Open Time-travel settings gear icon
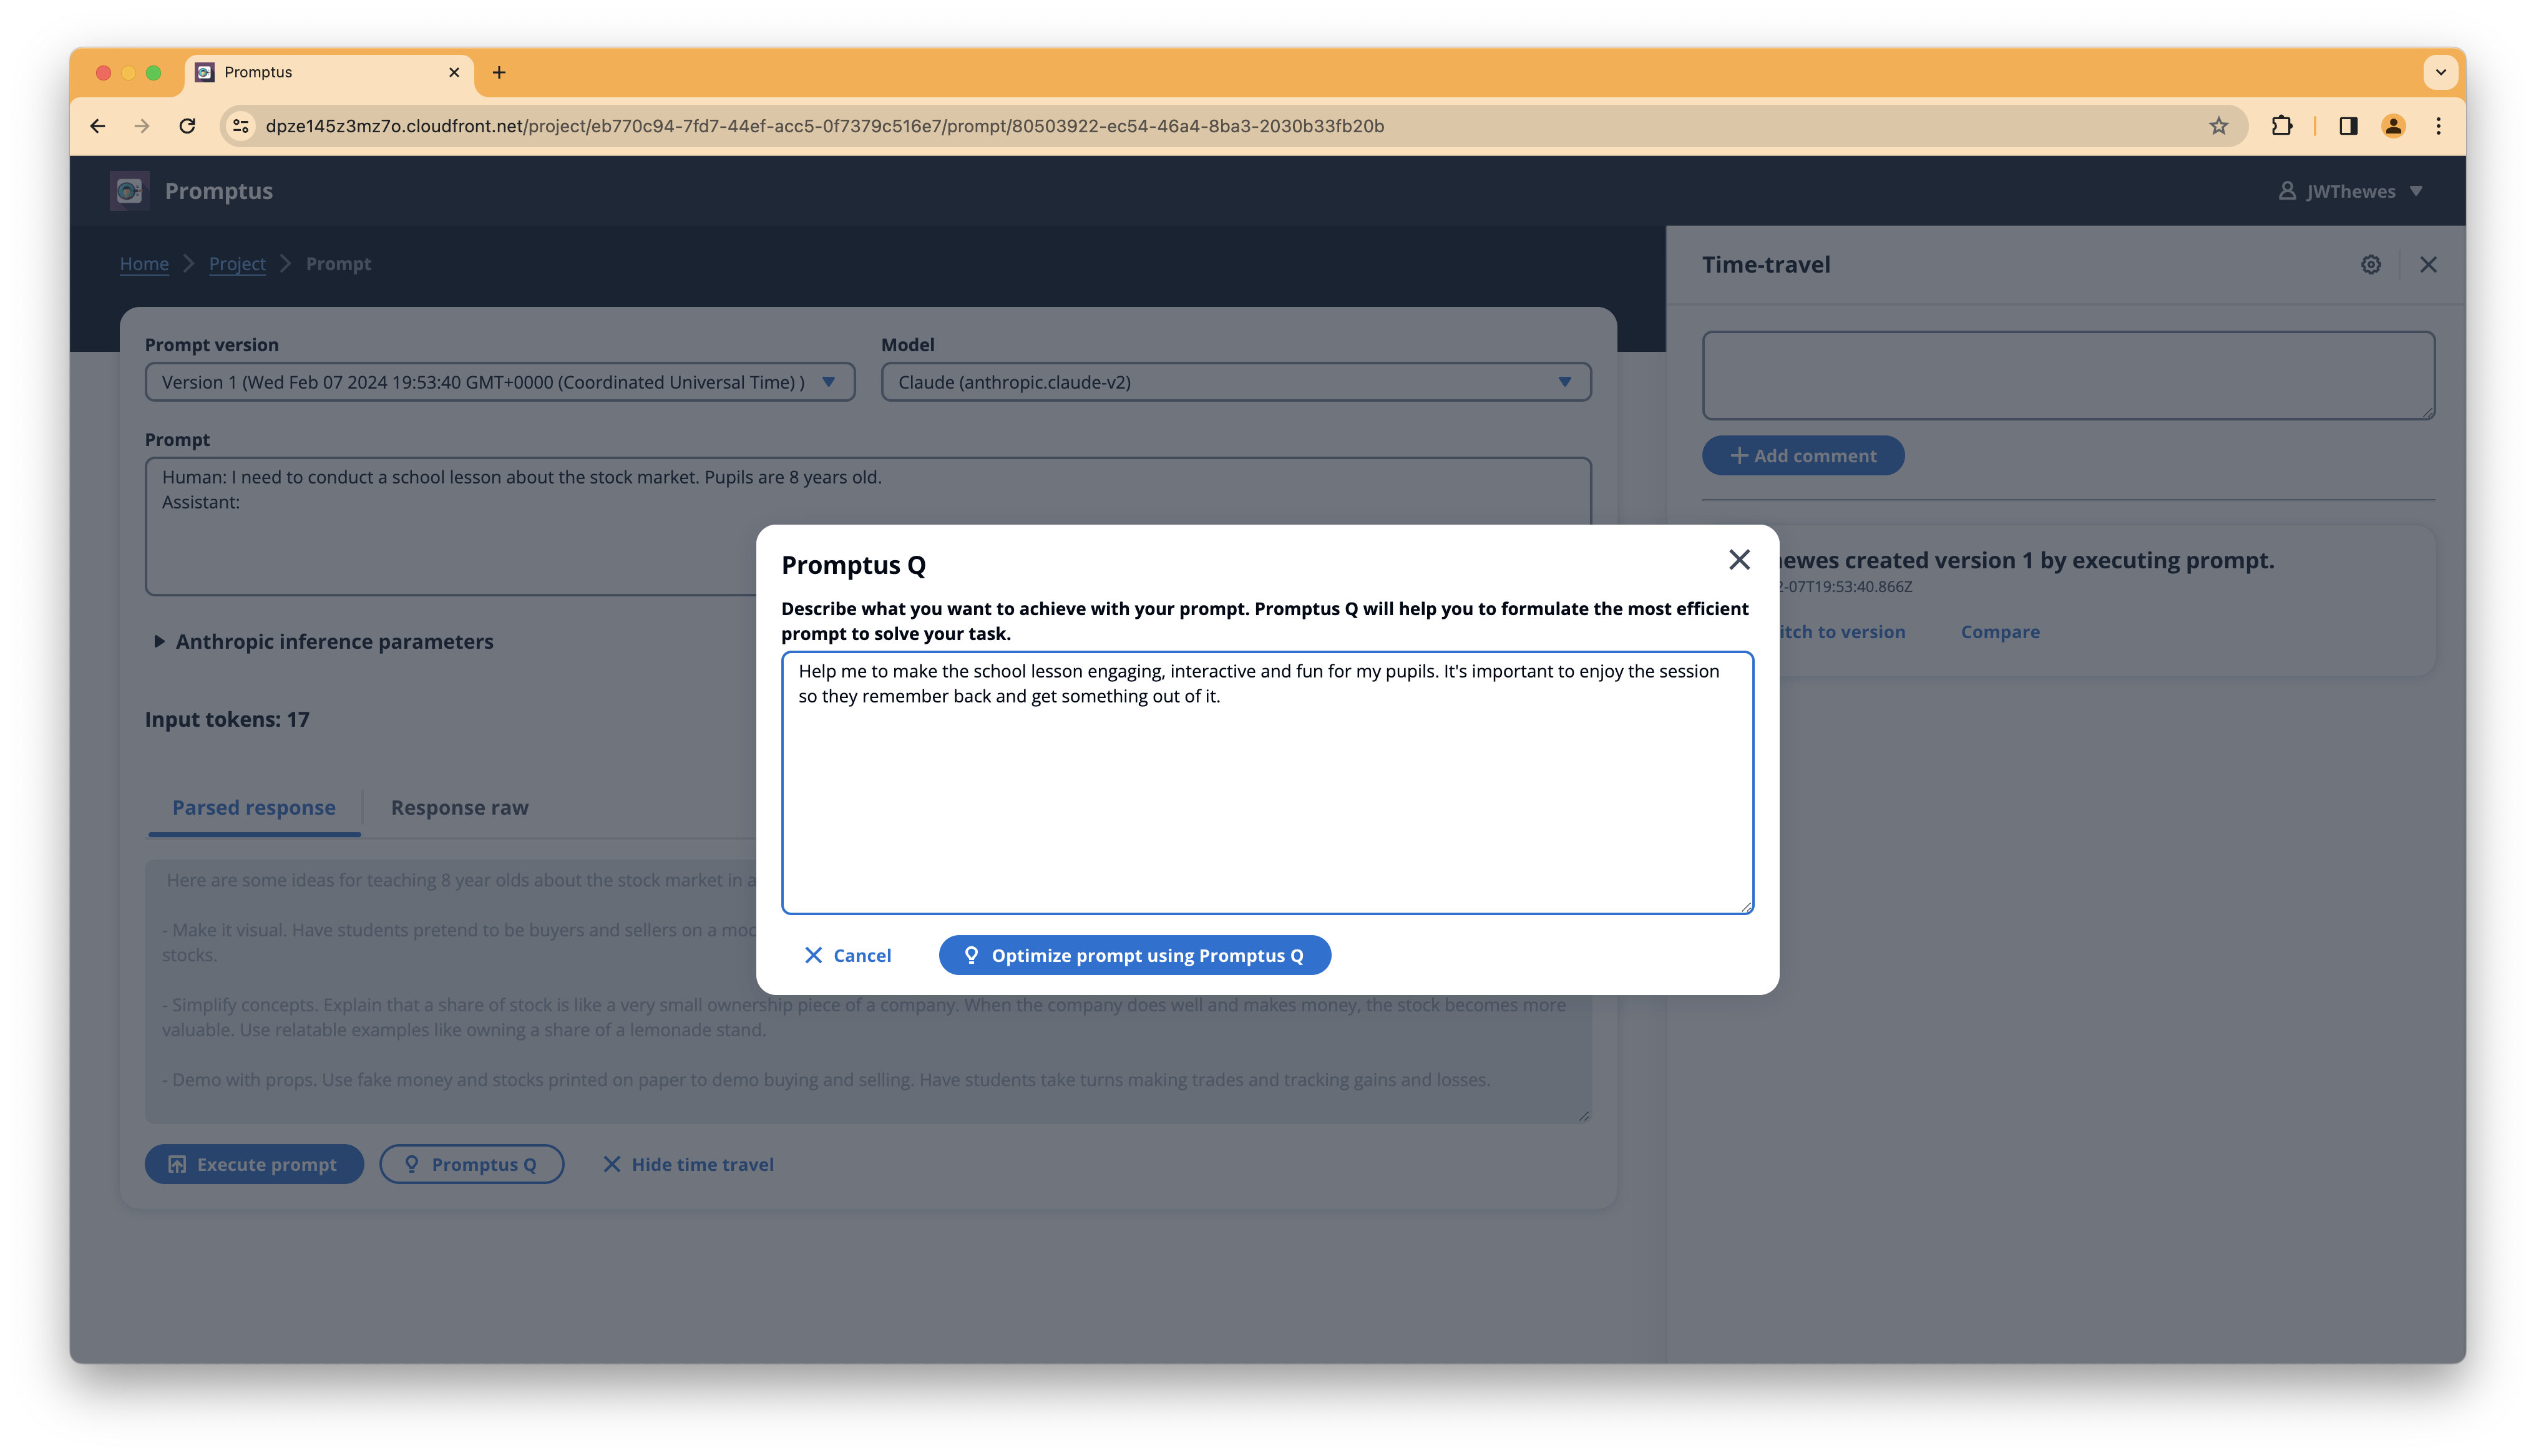 coord(2371,264)
